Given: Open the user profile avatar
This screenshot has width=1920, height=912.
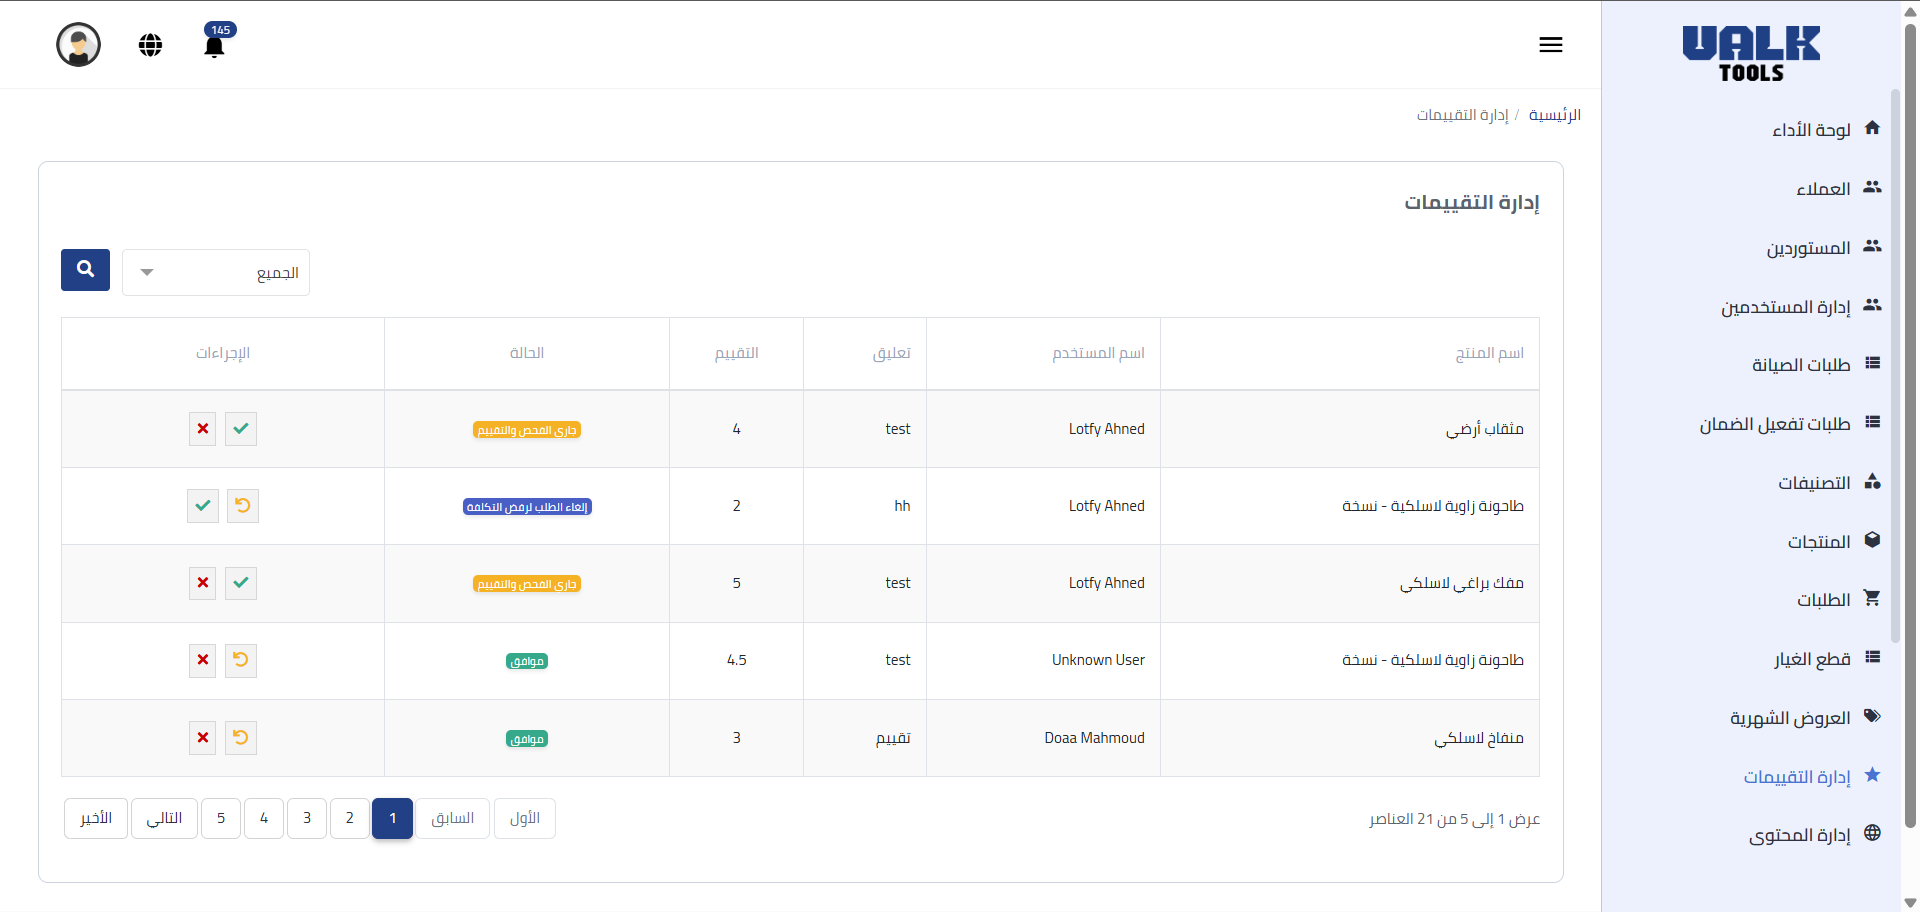Looking at the screenshot, I should 79,45.
